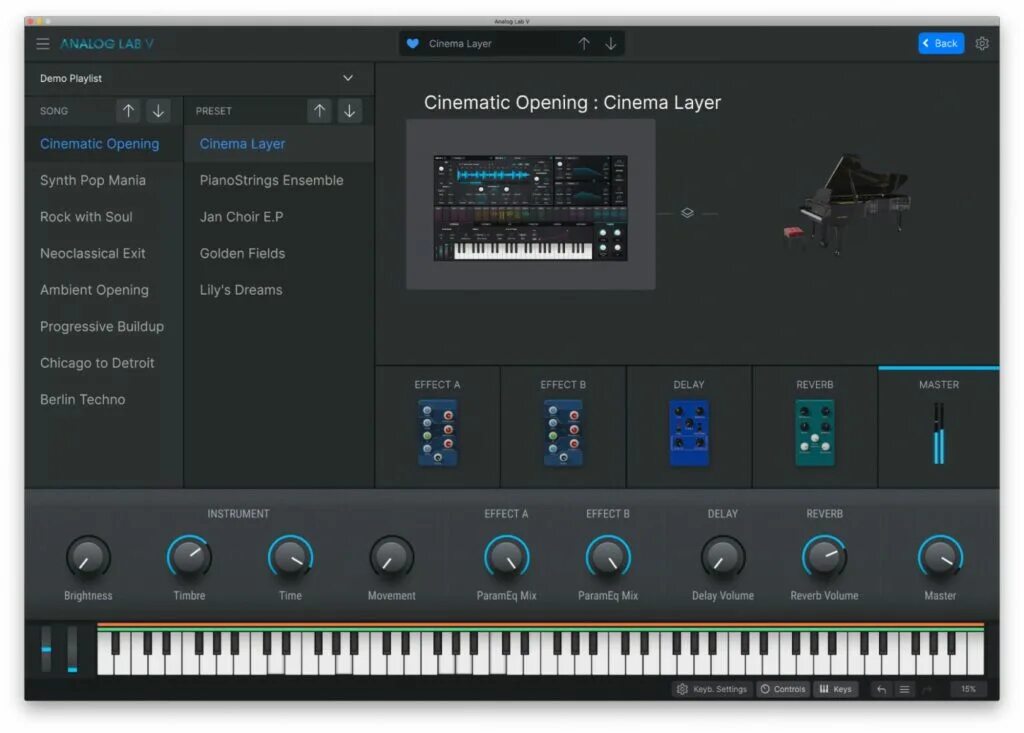
Task: Select the Chicago to Detroit song
Action: [104, 363]
